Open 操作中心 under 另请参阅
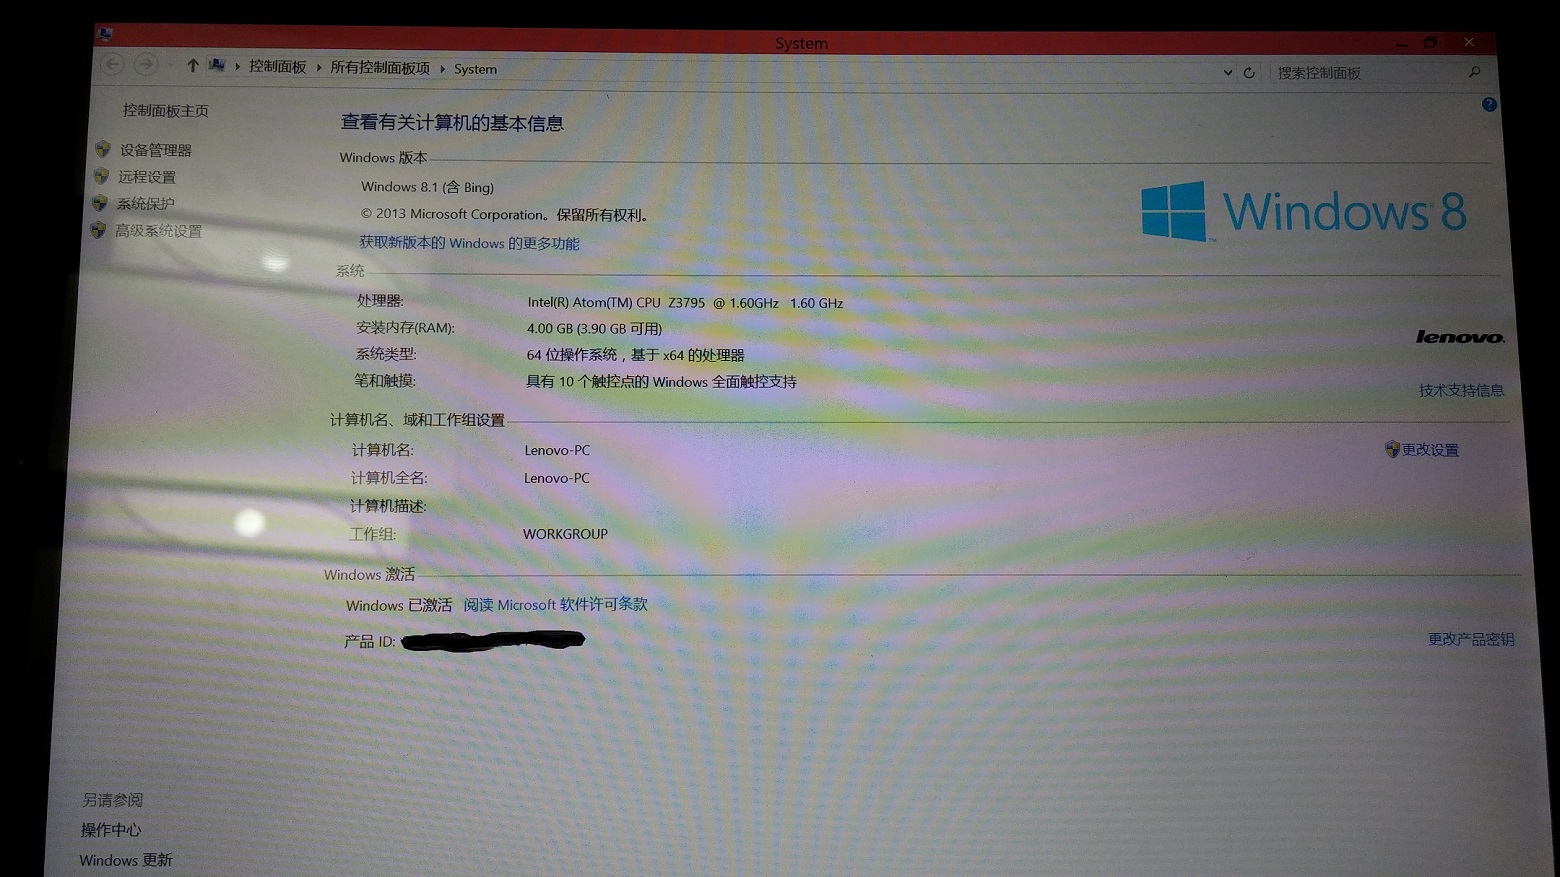Screen dimensions: 1560x877 pyautogui.click(x=111, y=830)
